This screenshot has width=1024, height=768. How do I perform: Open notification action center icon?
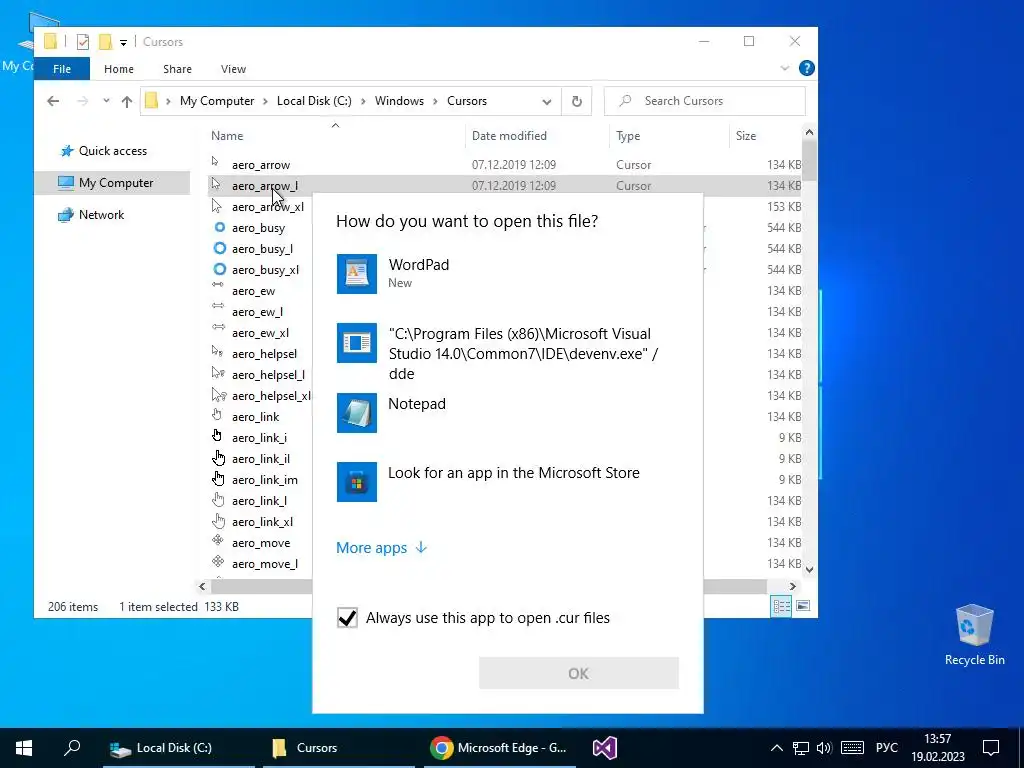point(991,748)
